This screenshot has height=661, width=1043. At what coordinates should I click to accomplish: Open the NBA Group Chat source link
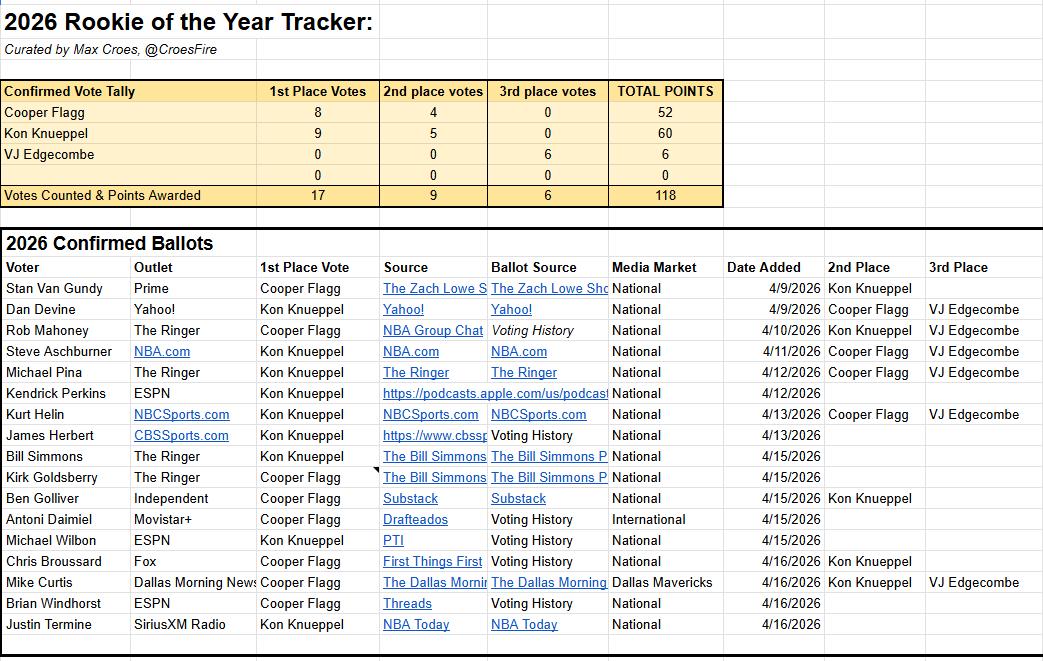coord(432,330)
